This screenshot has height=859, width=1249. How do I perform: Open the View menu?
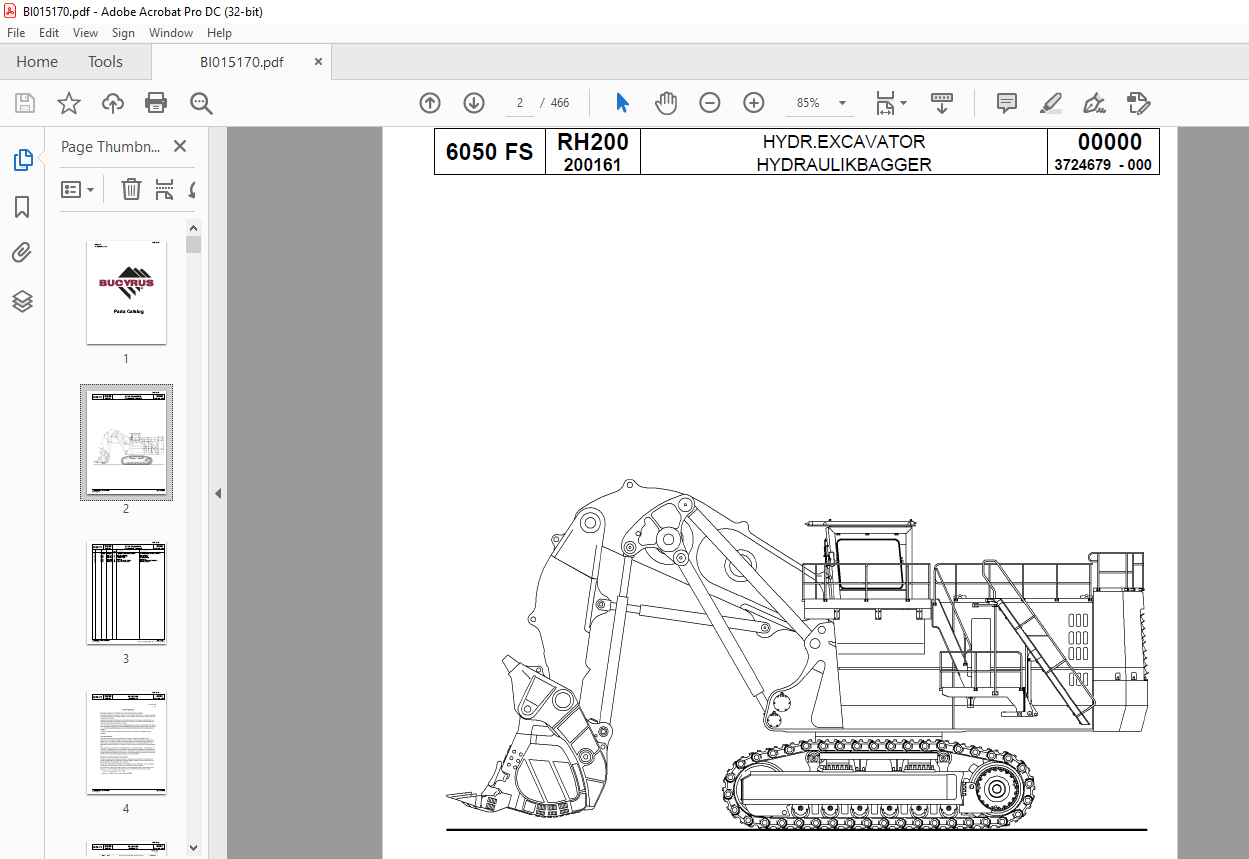86,33
